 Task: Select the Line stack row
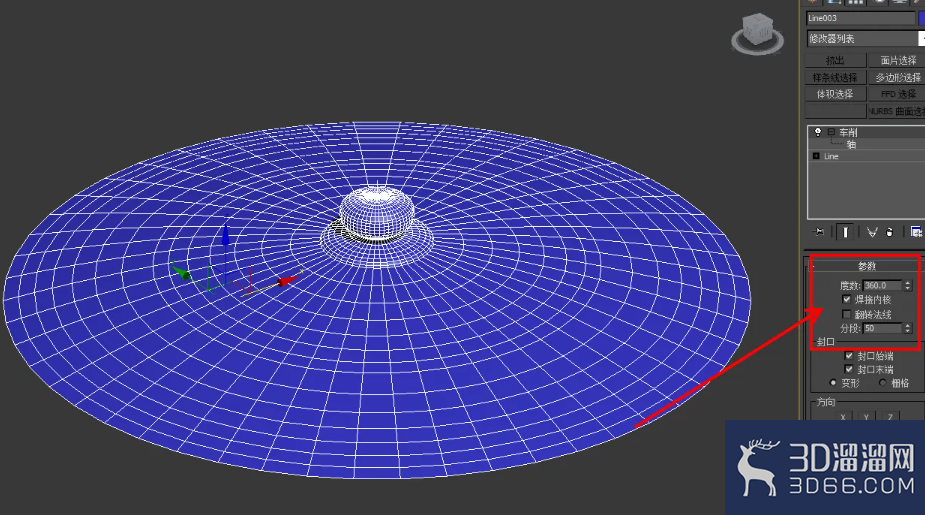click(x=866, y=156)
